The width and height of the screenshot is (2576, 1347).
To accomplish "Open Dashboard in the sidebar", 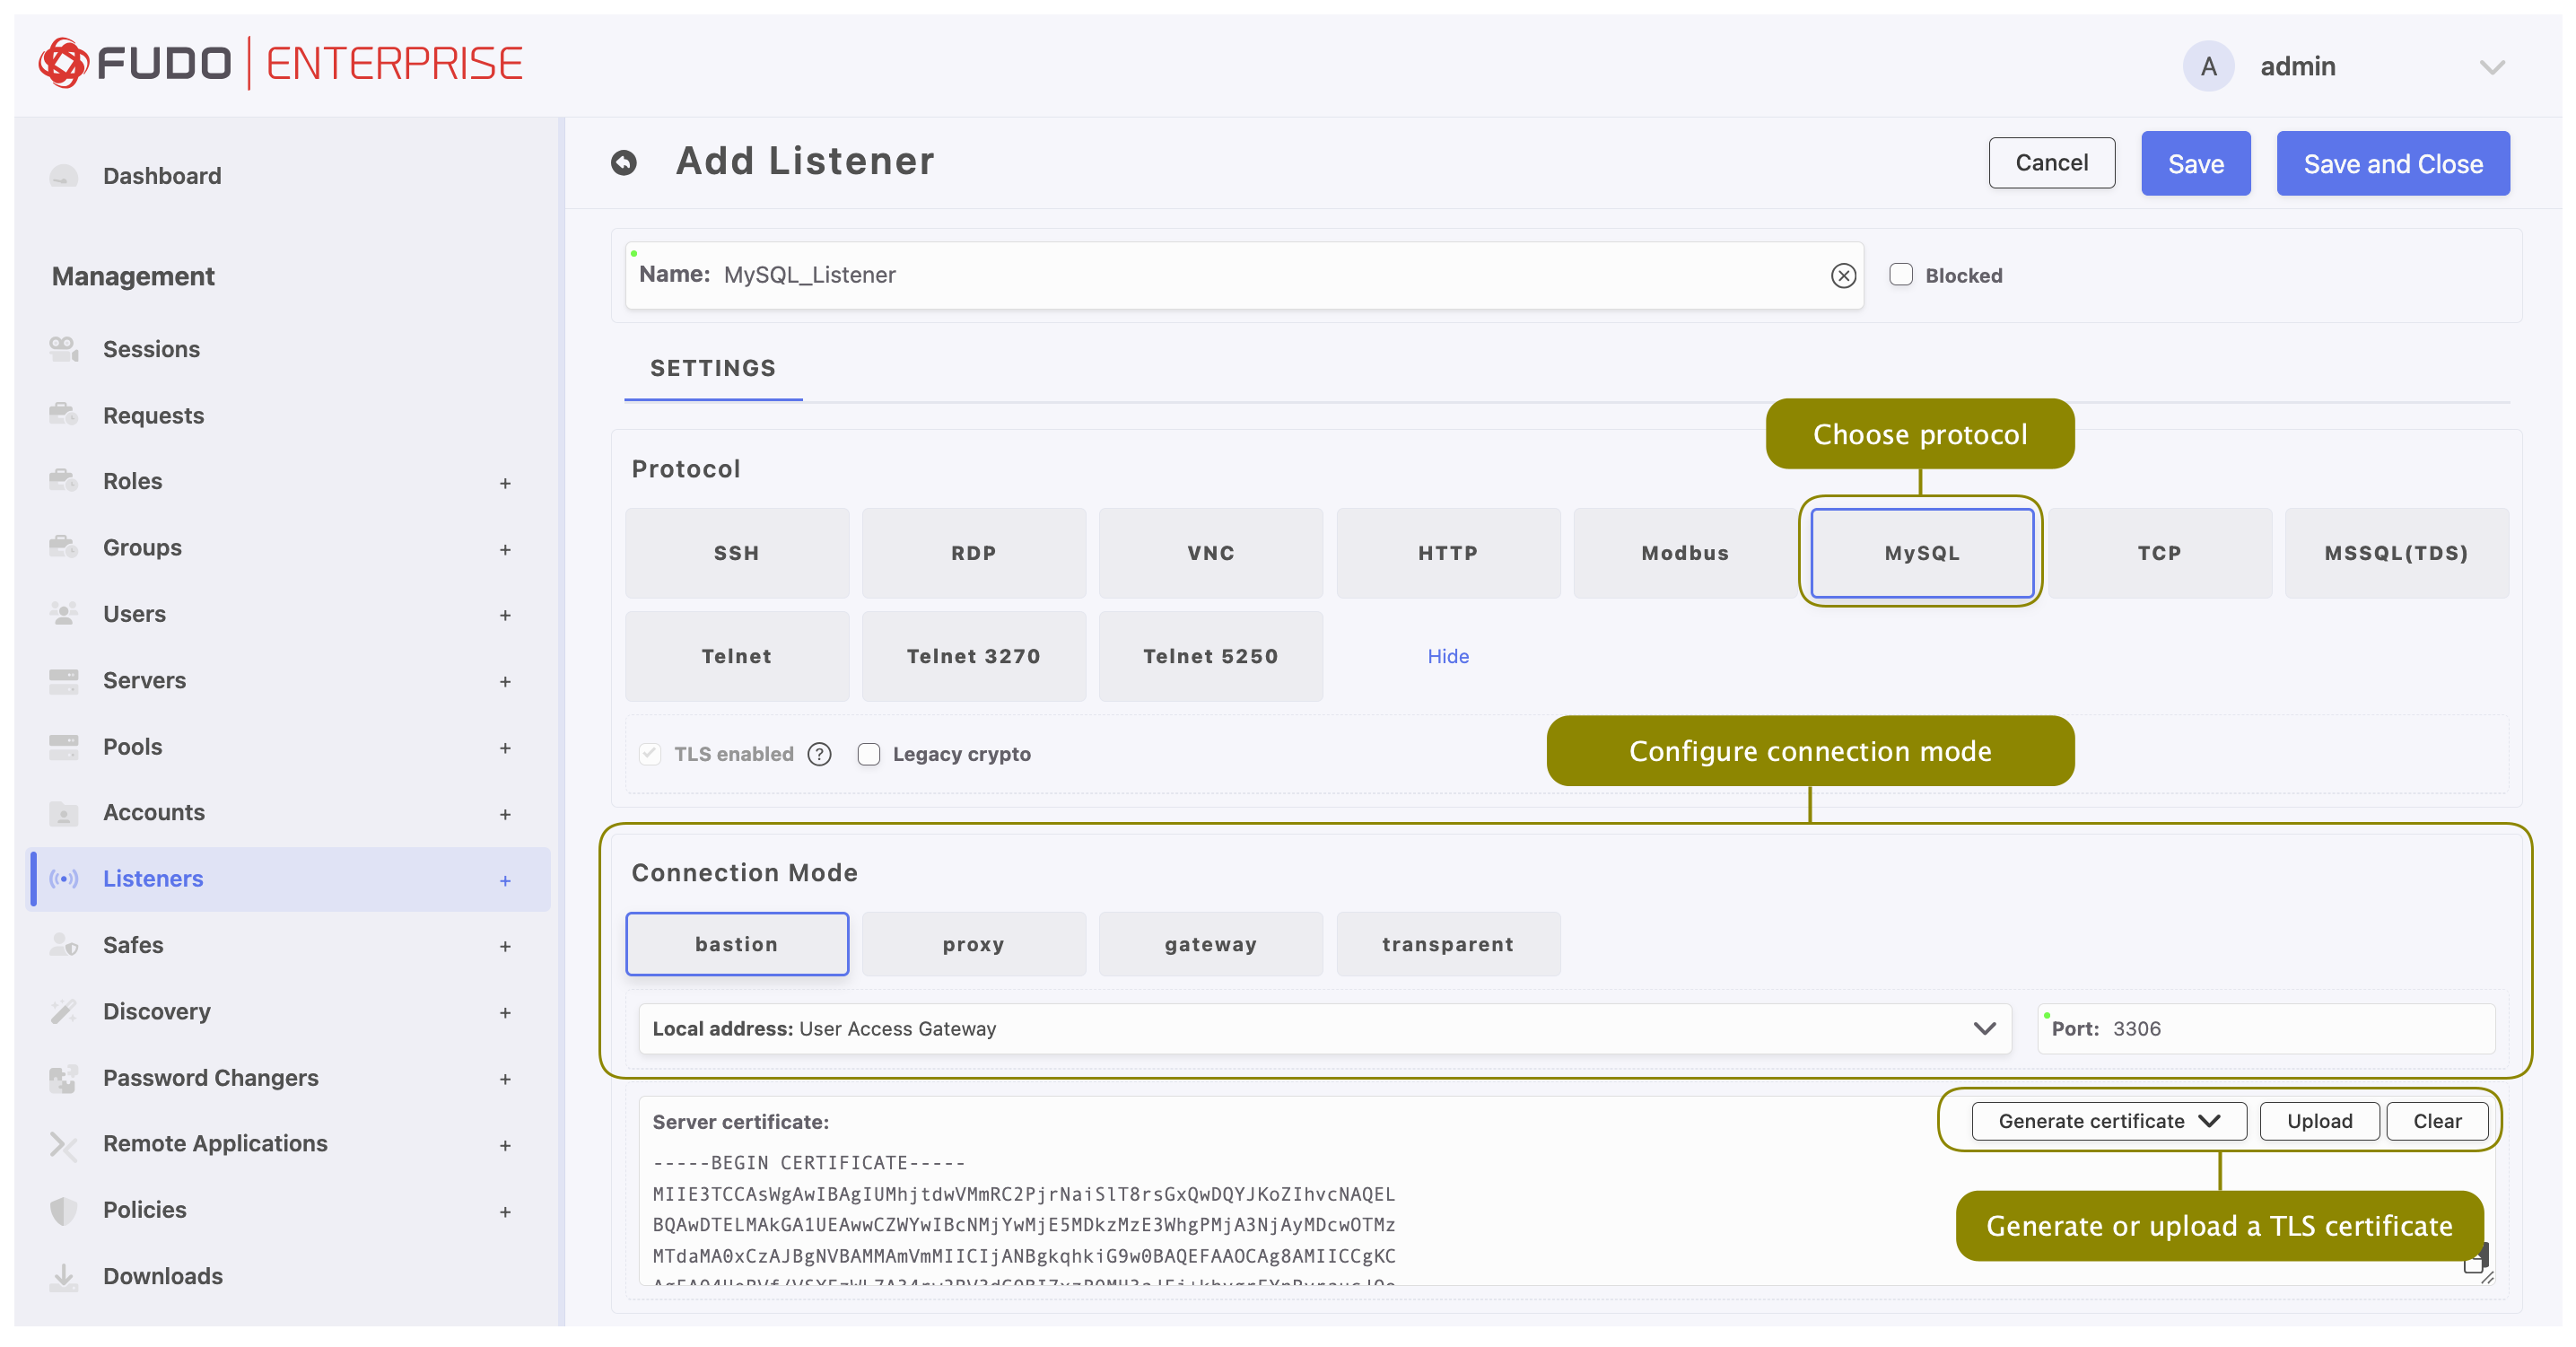I will tap(162, 176).
